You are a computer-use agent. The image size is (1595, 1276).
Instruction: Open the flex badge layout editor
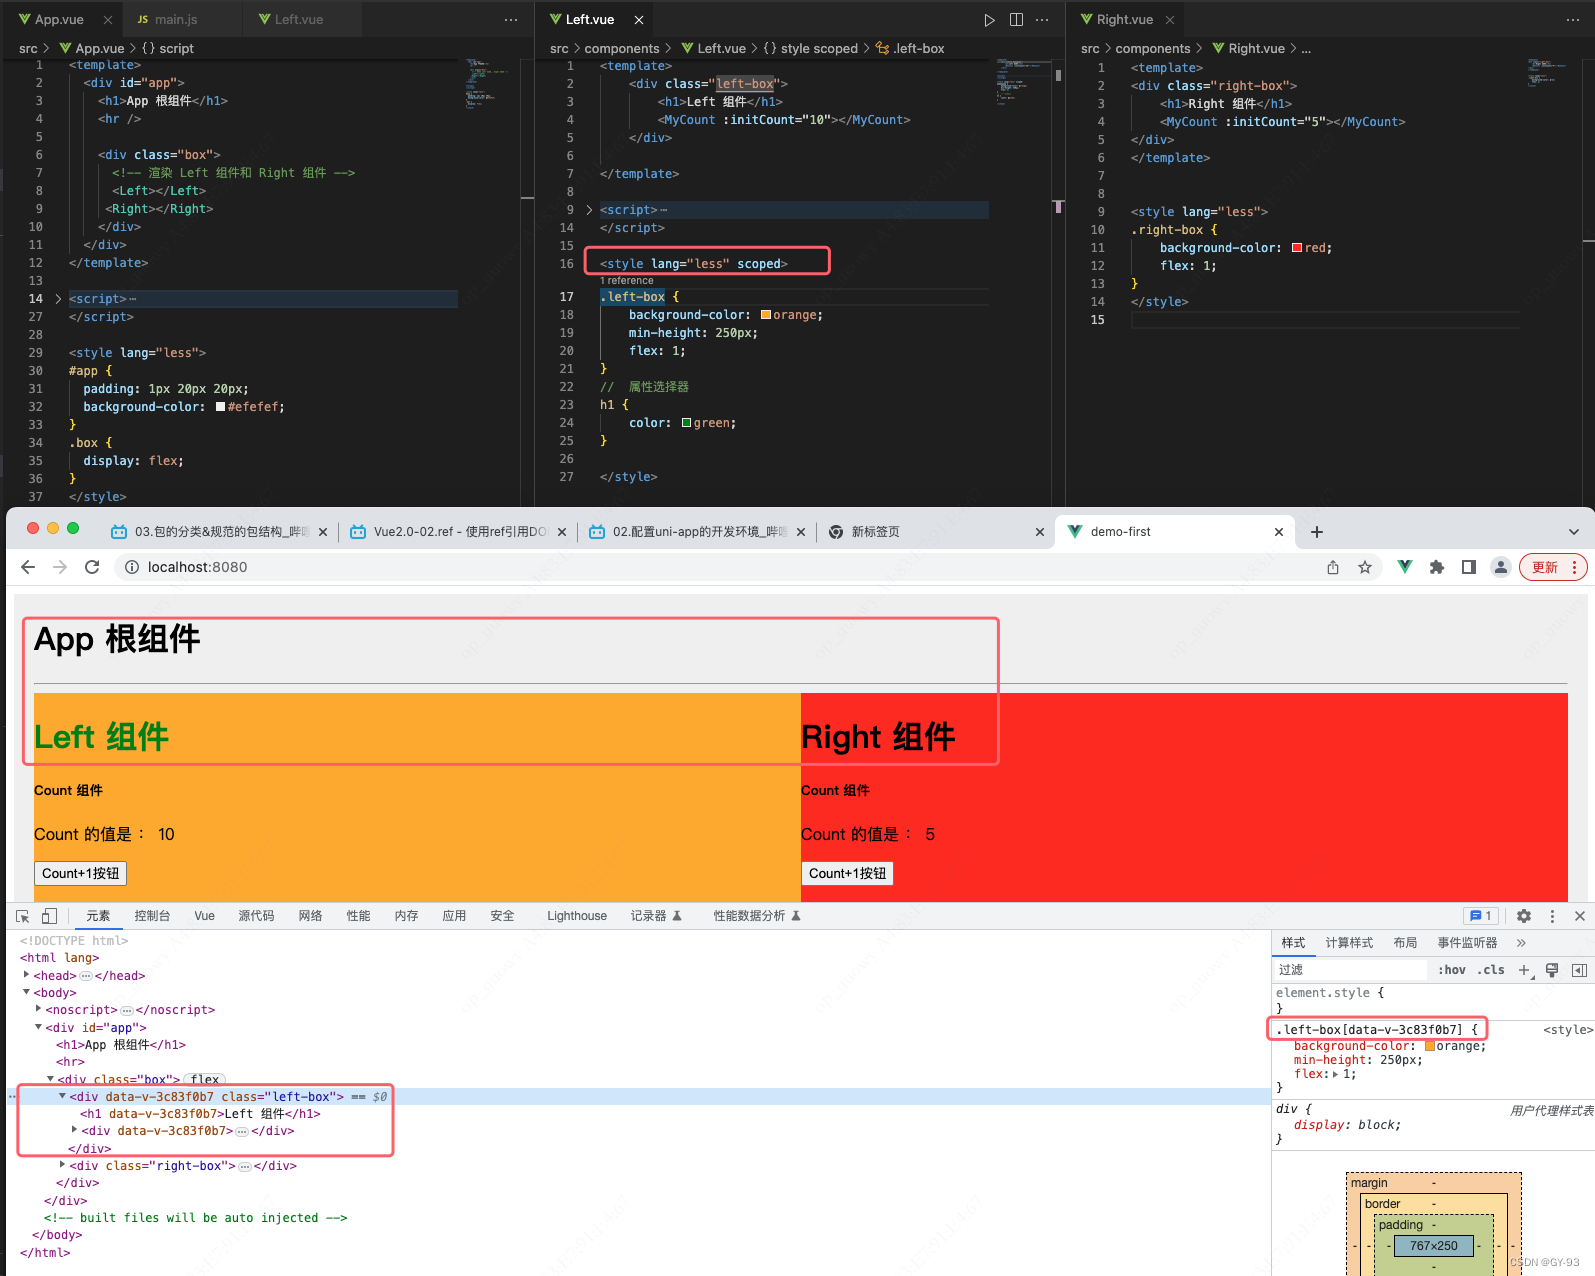point(205,1079)
